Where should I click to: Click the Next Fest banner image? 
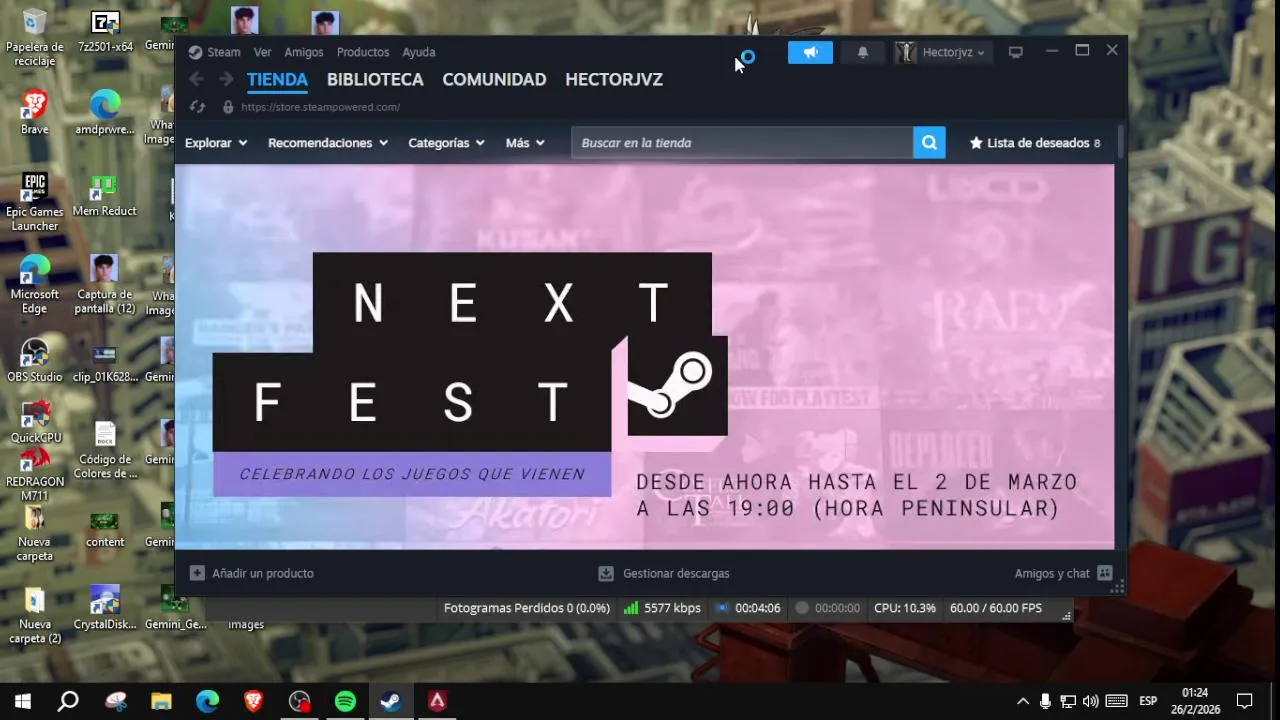coord(644,357)
